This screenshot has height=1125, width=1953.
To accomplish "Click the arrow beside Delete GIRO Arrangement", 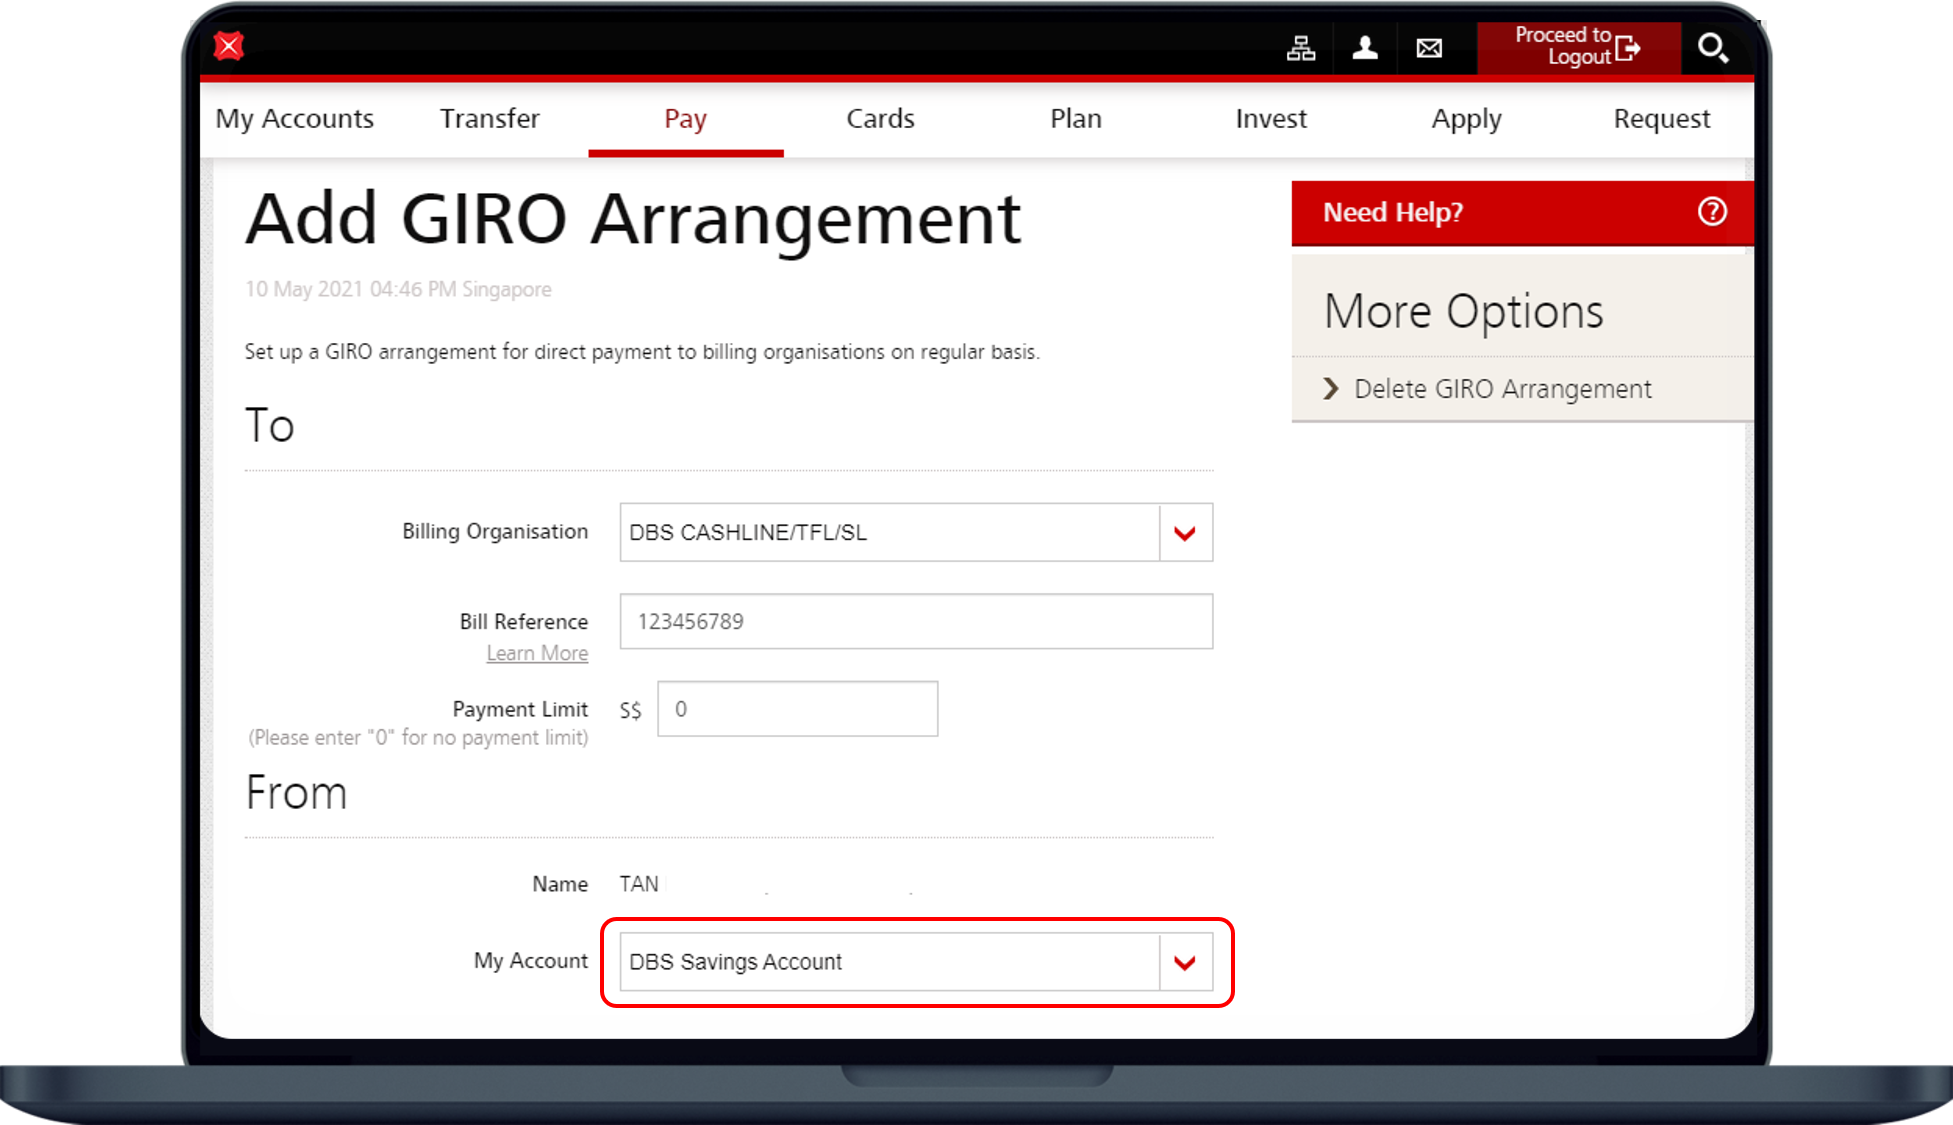I will click(x=1331, y=389).
